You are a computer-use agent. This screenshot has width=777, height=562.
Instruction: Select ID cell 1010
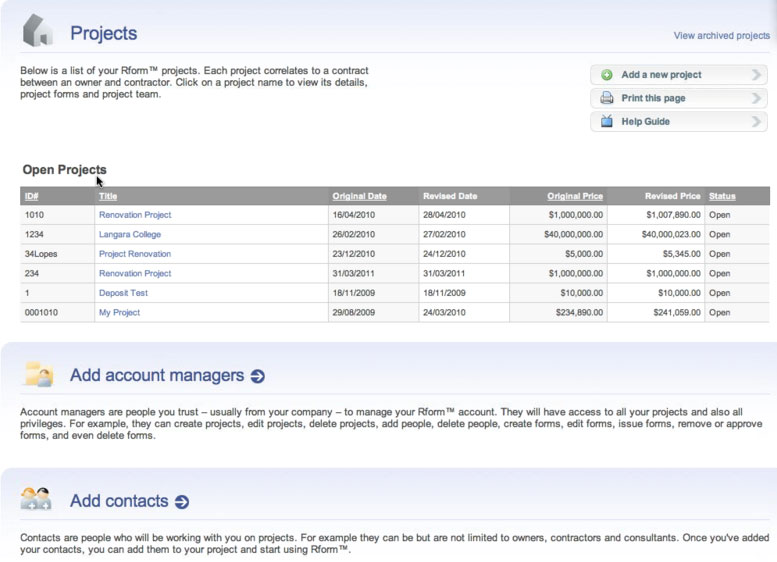pos(34,215)
